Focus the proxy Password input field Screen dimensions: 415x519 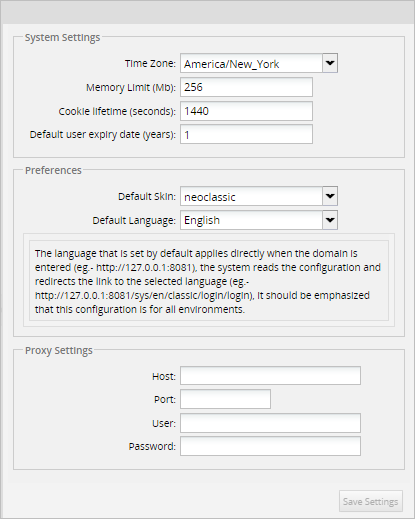[270, 446]
